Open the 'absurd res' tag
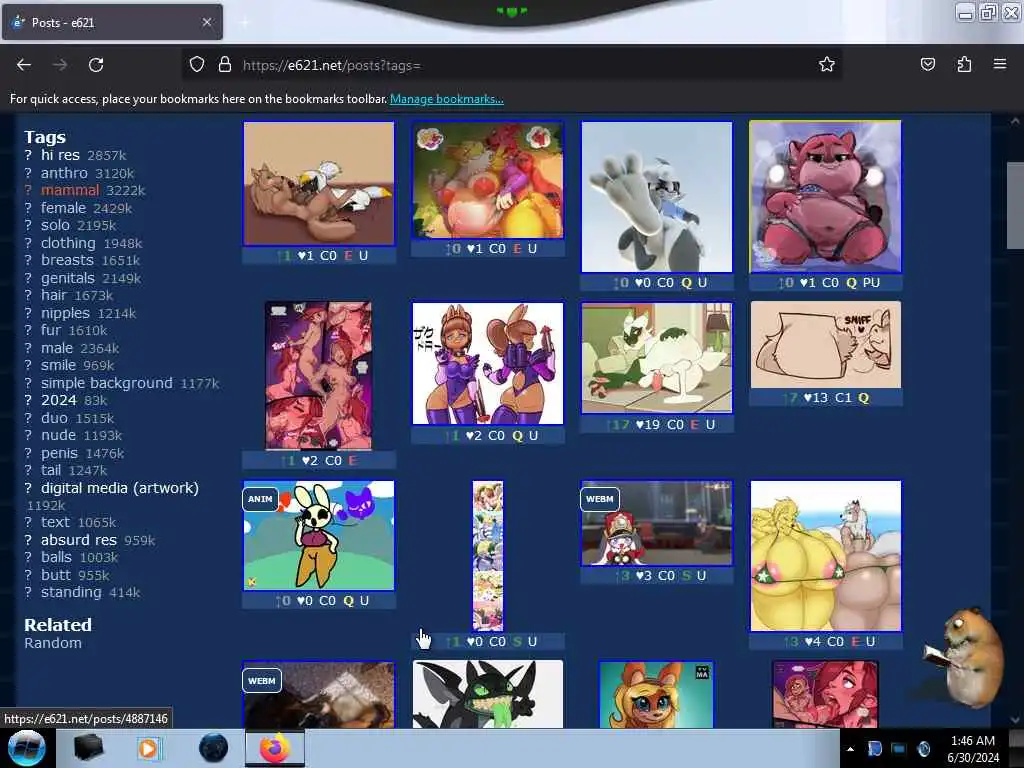1024x768 pixels. coord(78,540)
